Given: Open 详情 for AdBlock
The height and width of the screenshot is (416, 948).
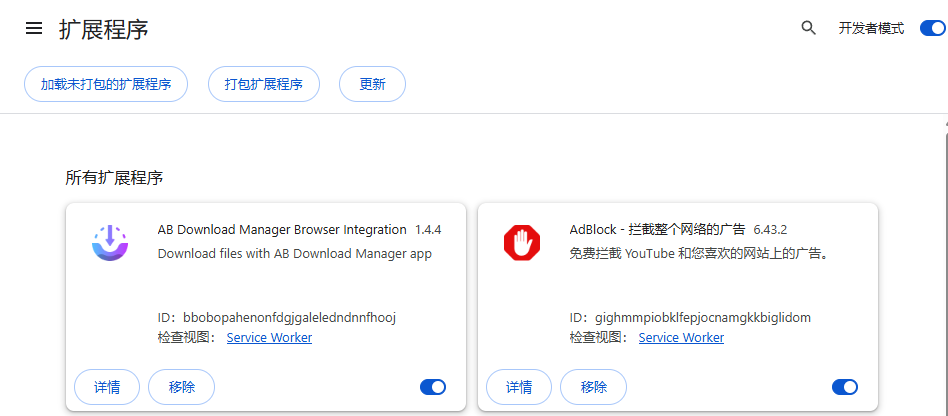Looking at the screenshot, I should pyautogui.click(x=519, y=387).
